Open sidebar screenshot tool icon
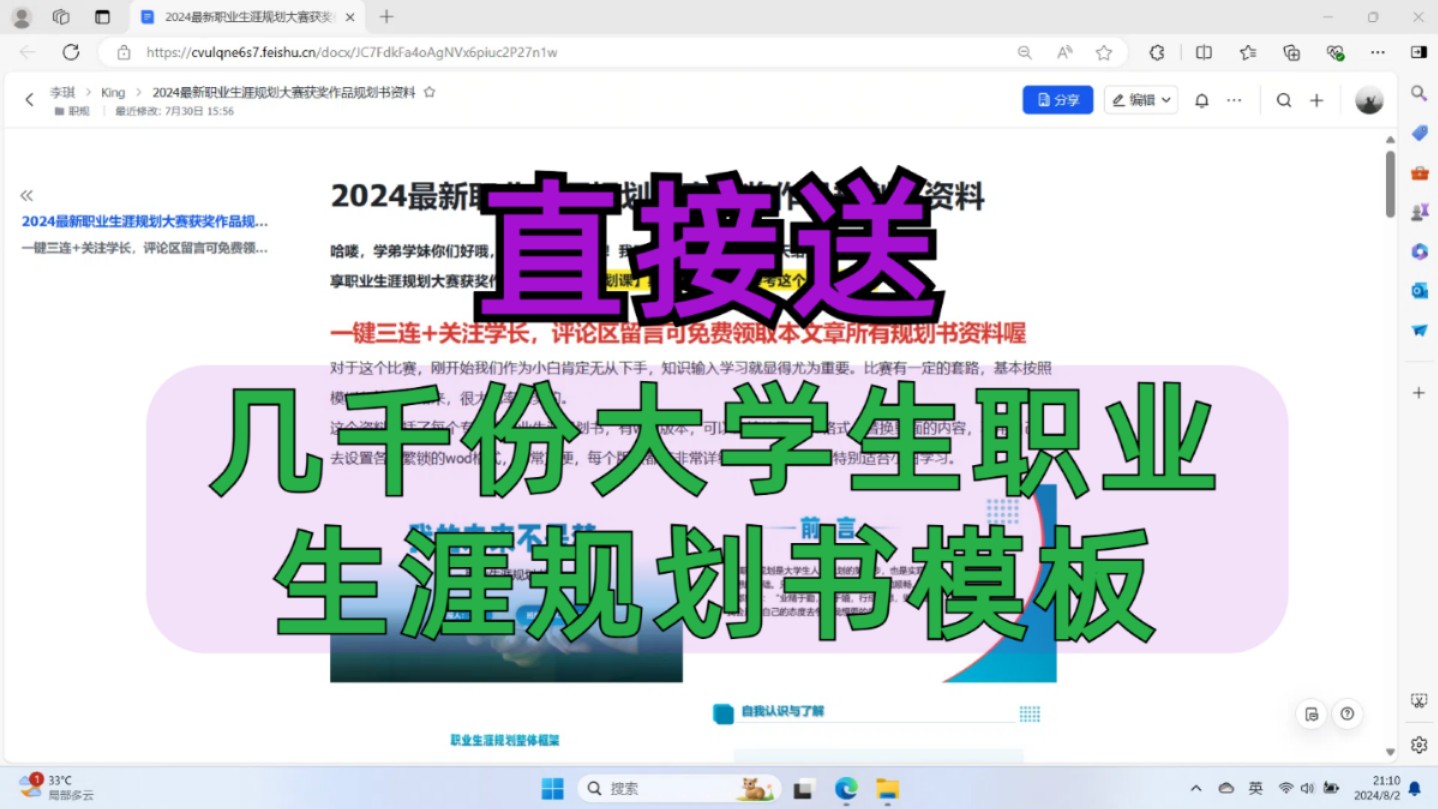 click(1418, 701)
